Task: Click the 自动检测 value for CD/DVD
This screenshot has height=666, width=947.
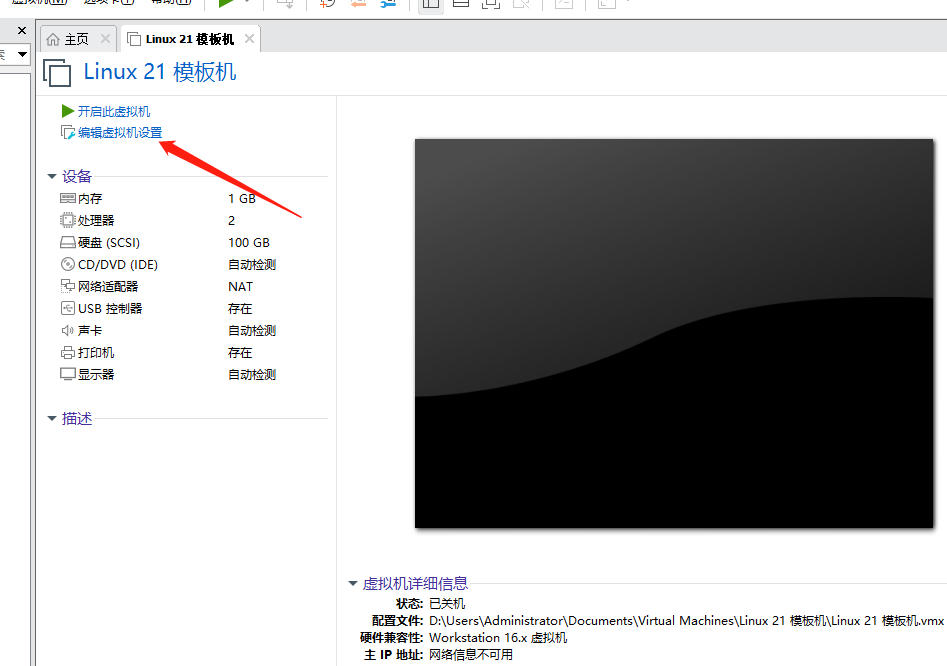Action: (x=252, y=264)
